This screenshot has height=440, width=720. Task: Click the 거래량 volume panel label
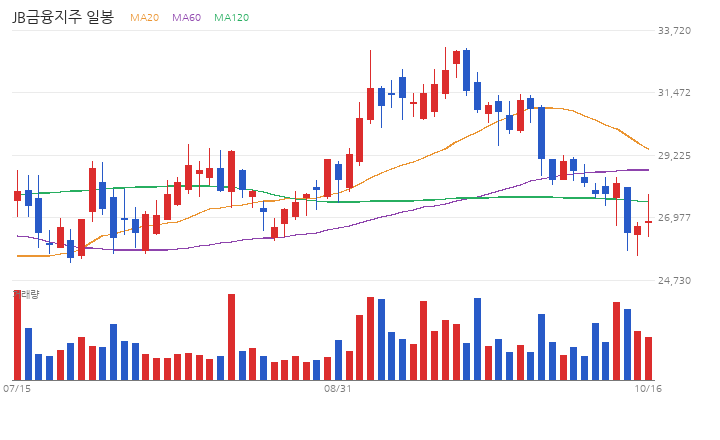tap(26, 294)
